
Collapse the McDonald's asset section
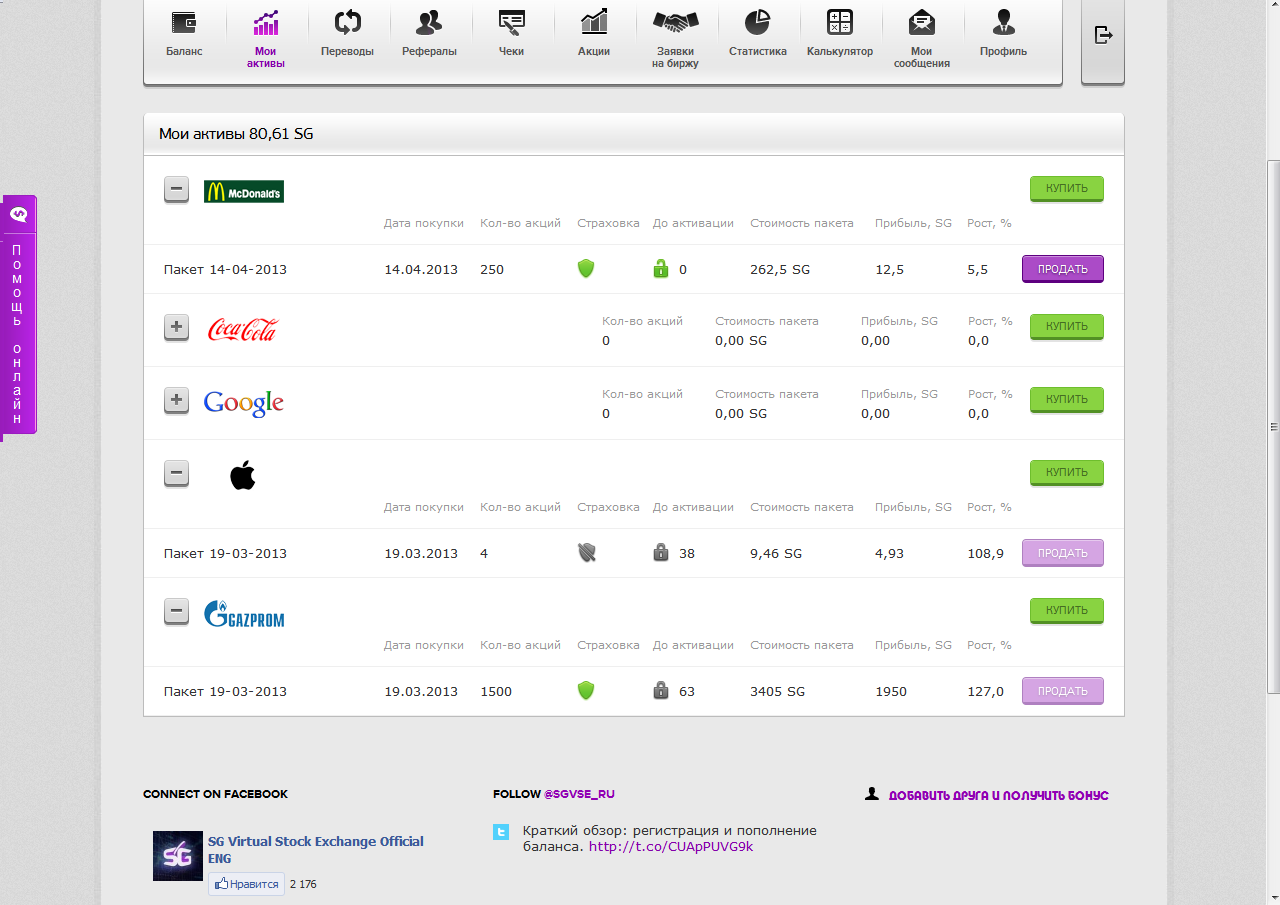click(176, 188)
